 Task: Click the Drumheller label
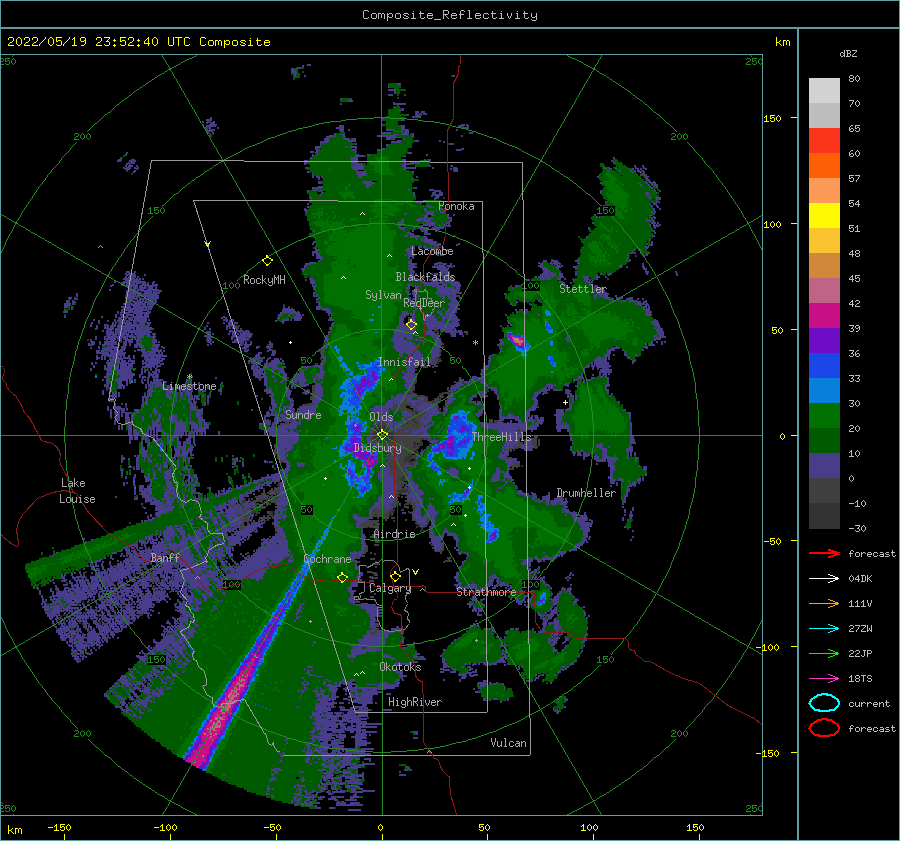coord(586,493)
